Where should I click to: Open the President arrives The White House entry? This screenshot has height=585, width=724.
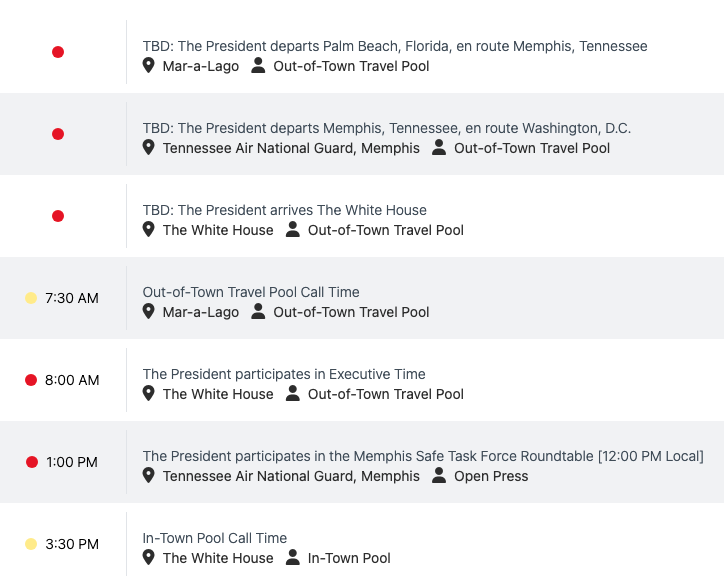coord(284,210)
